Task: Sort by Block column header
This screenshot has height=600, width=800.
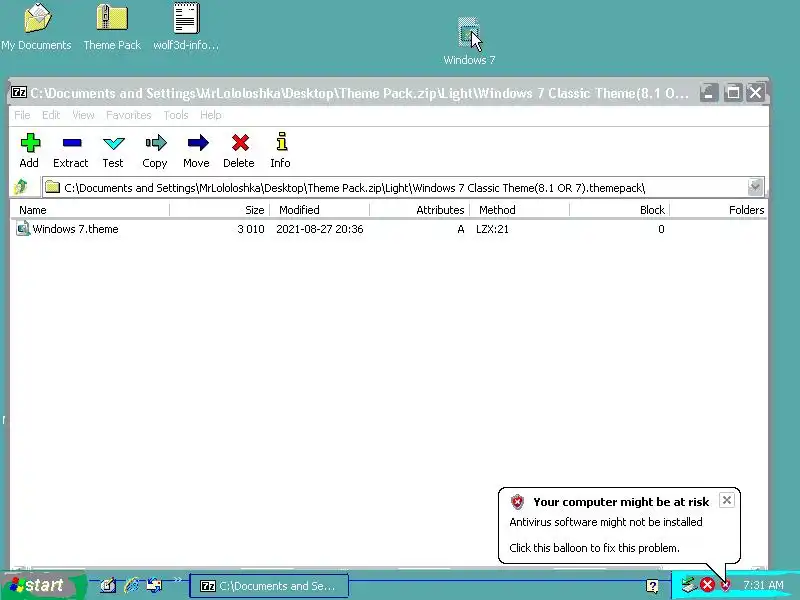Action: coord(620,210)
